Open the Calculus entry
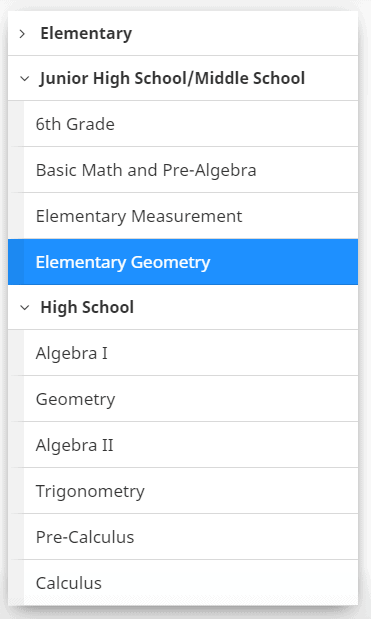This screenshot has height=619, width=371. 191,583
